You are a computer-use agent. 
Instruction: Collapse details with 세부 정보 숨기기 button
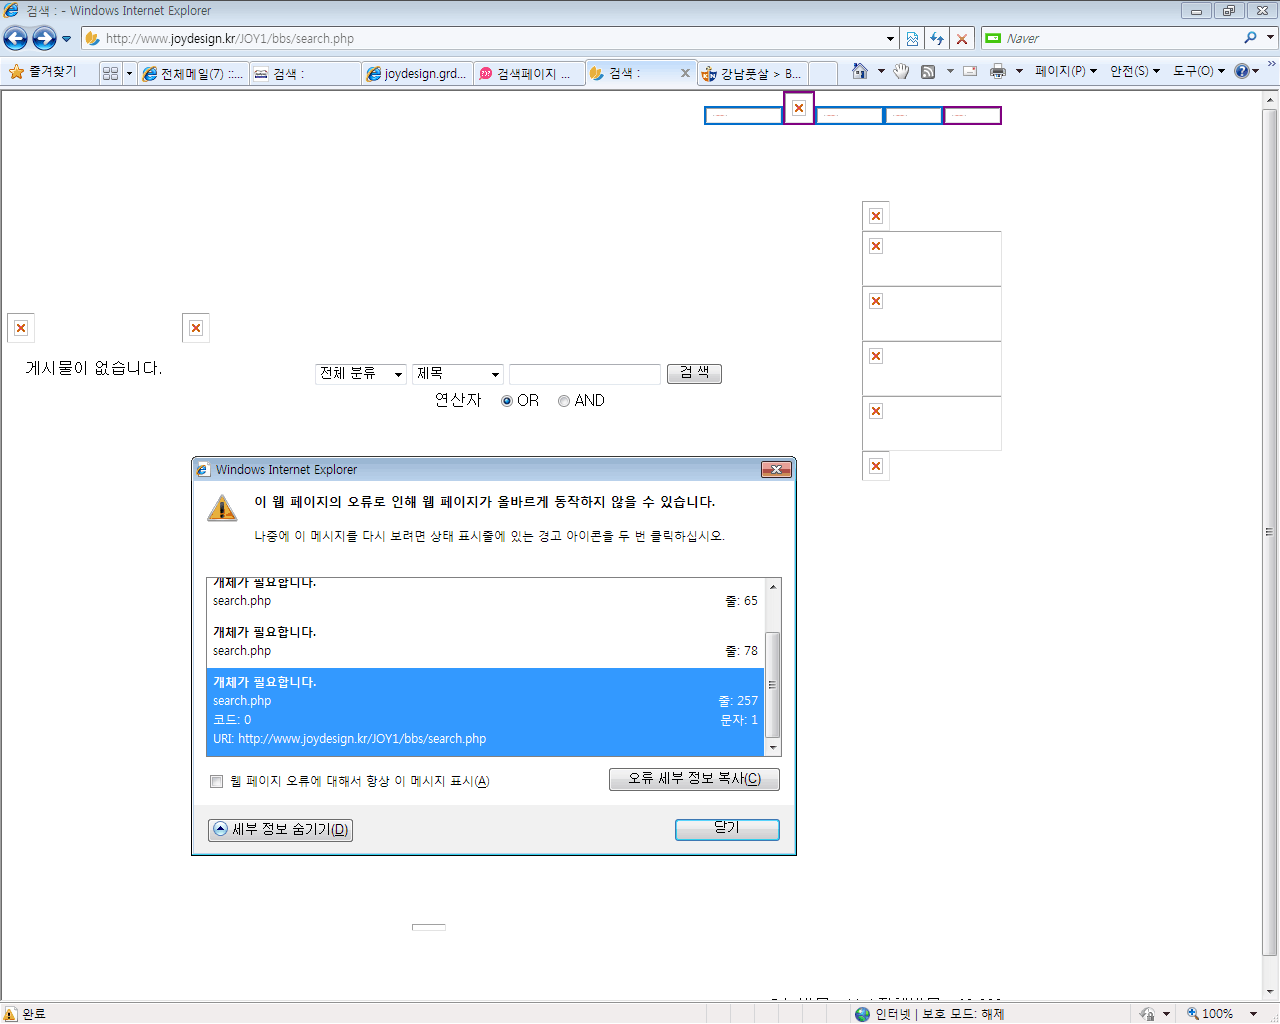(x=280, y=829)
